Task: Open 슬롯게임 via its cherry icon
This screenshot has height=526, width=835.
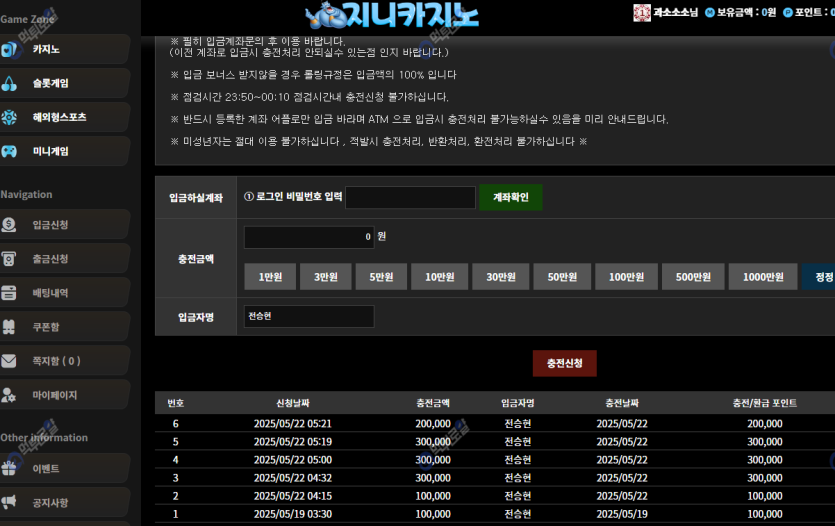Action: click(x=10, y=84)
